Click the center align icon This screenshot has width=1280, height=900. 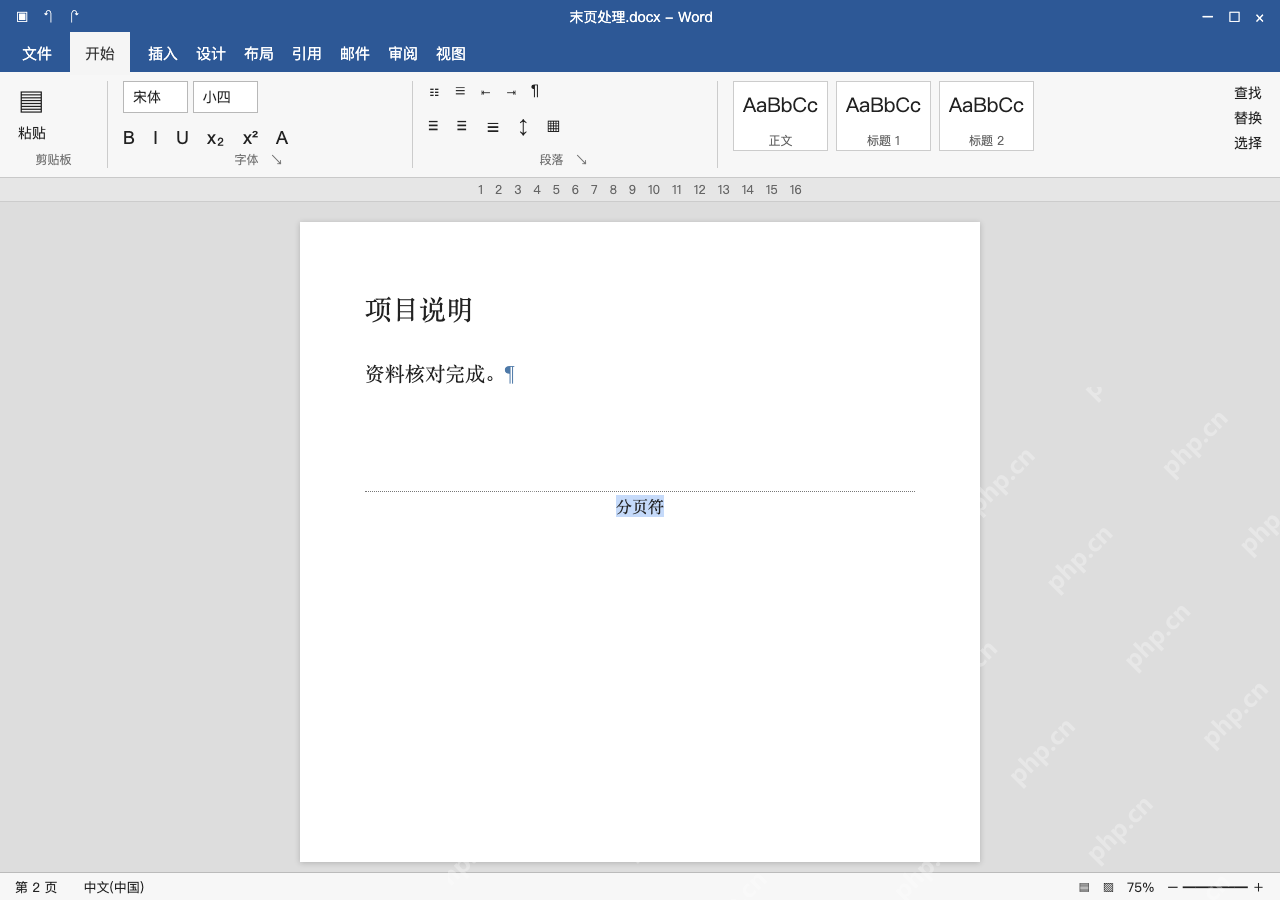click(462, 126)
